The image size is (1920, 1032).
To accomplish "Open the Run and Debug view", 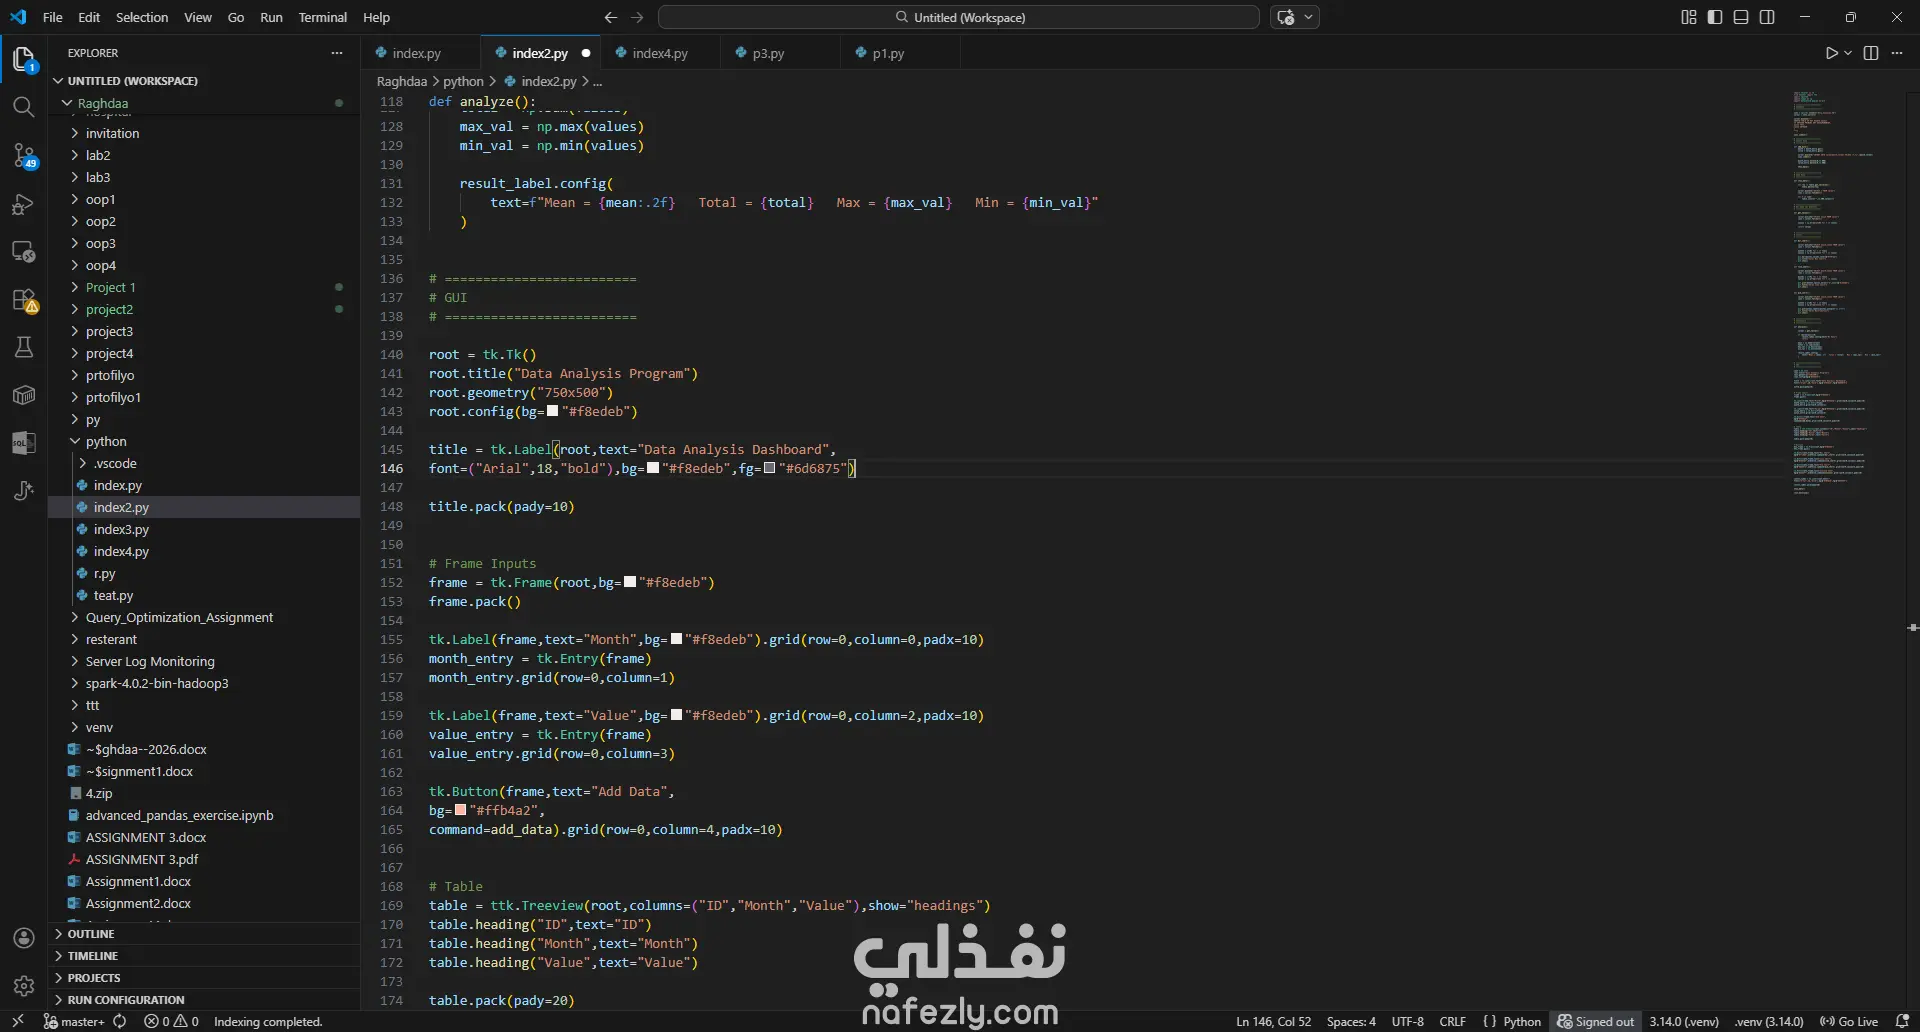I will click(x=24, y=204).
